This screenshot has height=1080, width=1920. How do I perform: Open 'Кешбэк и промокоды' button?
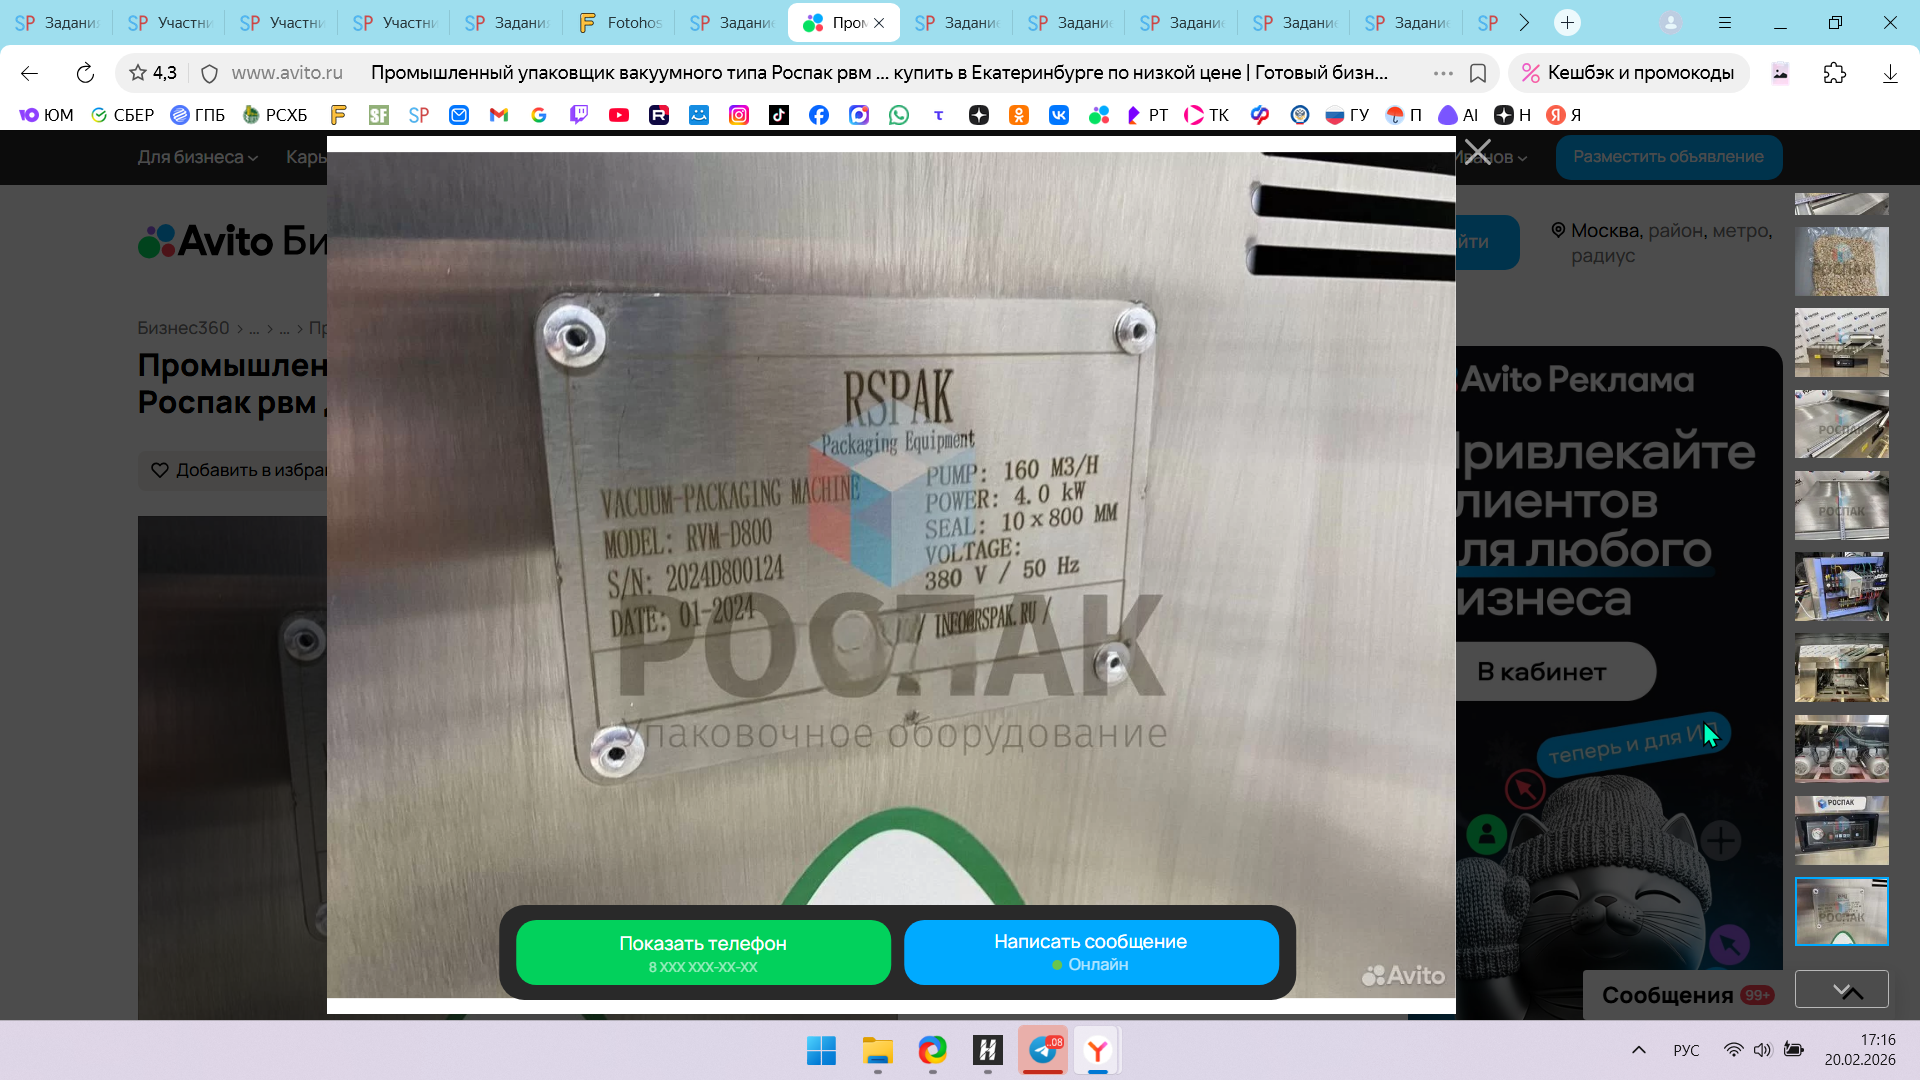coord(1628,73)
